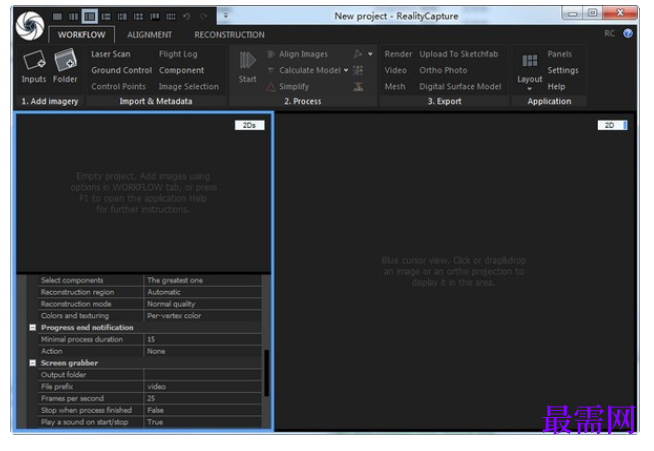Click the Undo arrow in title bar
The height and width of the screenshot is (451, 654).
click(x=187, y=17)
